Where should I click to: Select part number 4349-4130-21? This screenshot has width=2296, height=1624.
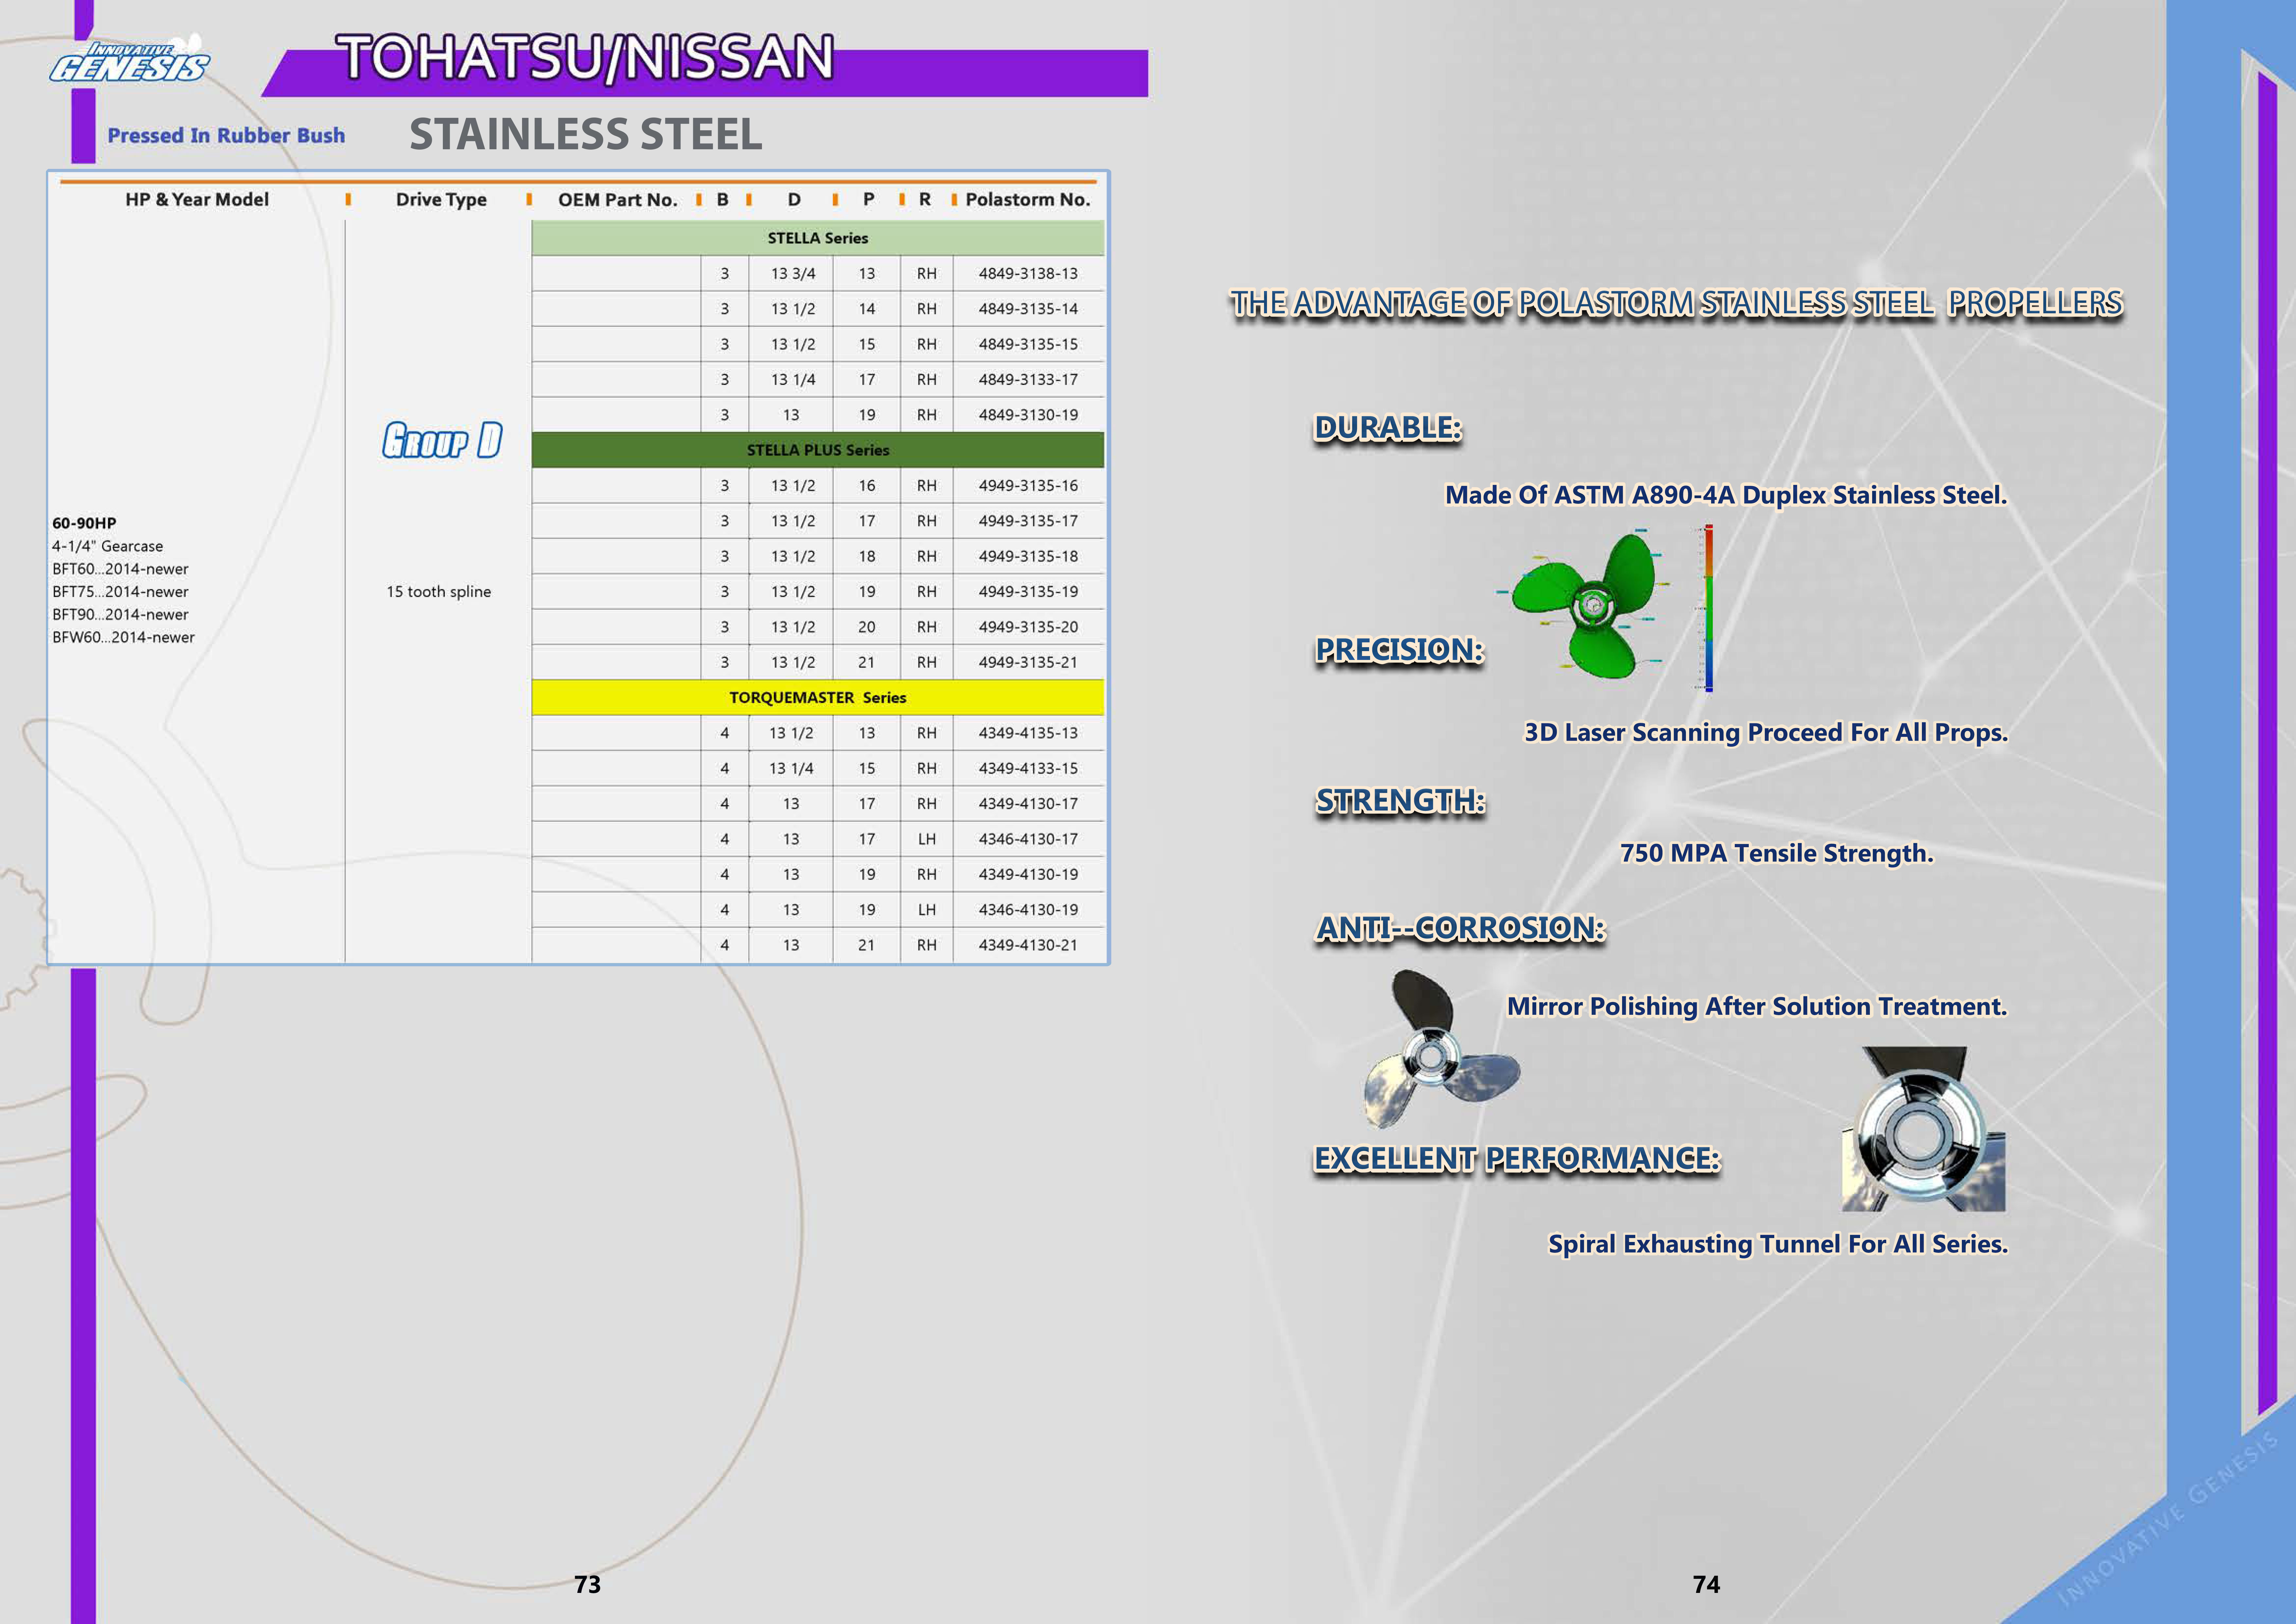point(1028,945)
